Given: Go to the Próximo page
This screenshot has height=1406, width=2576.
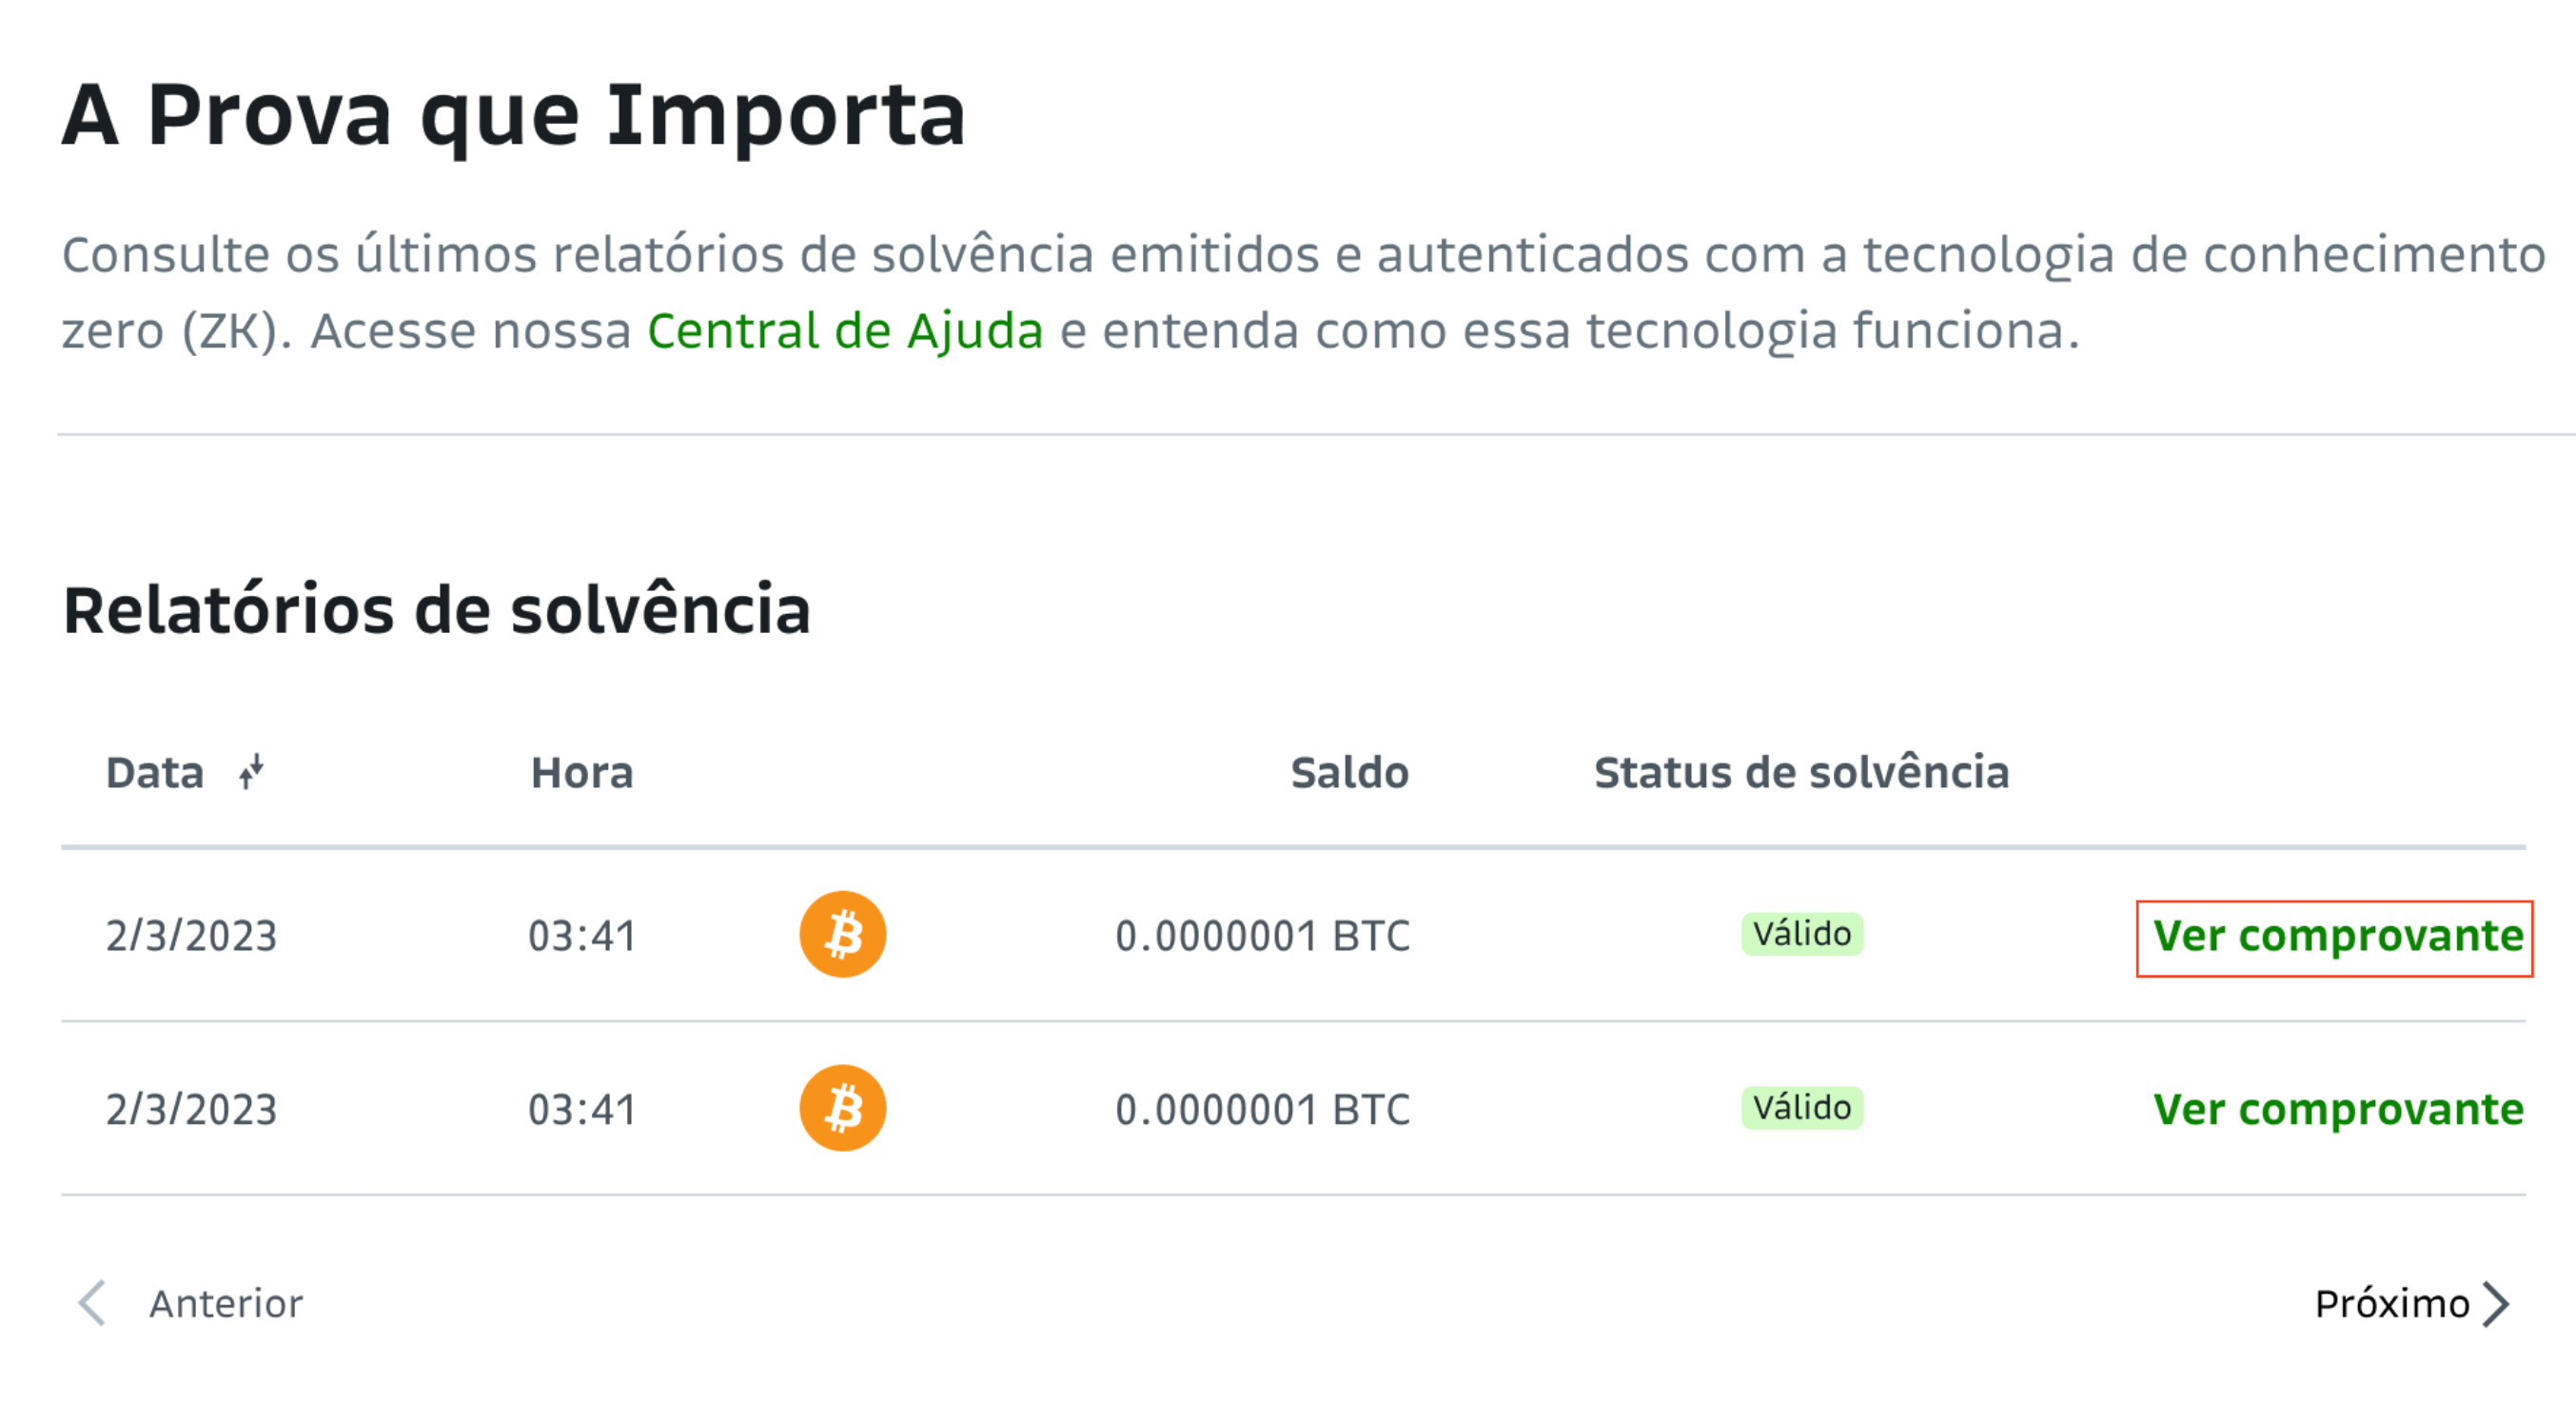Looking at the screenshot, I should pos(2412,1303).
